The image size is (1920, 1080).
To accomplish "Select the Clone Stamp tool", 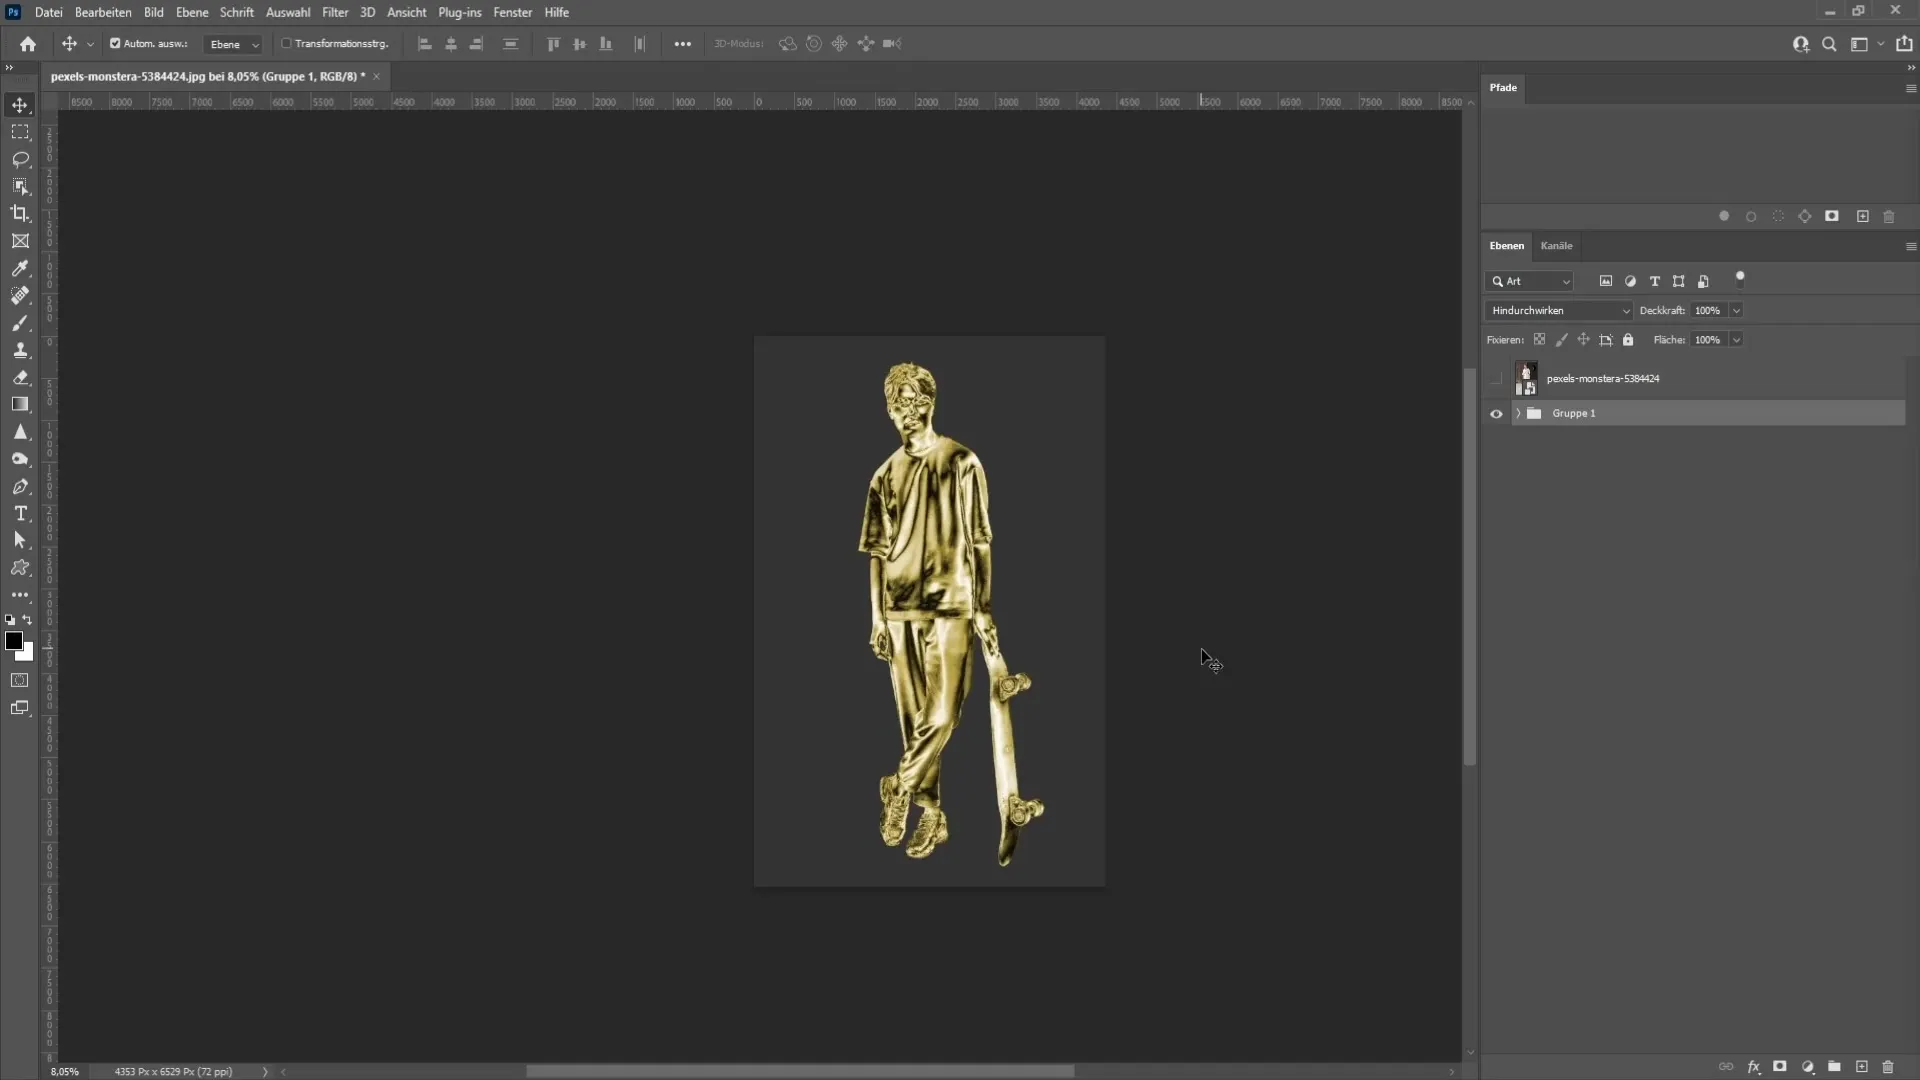I will coord(20,350).
